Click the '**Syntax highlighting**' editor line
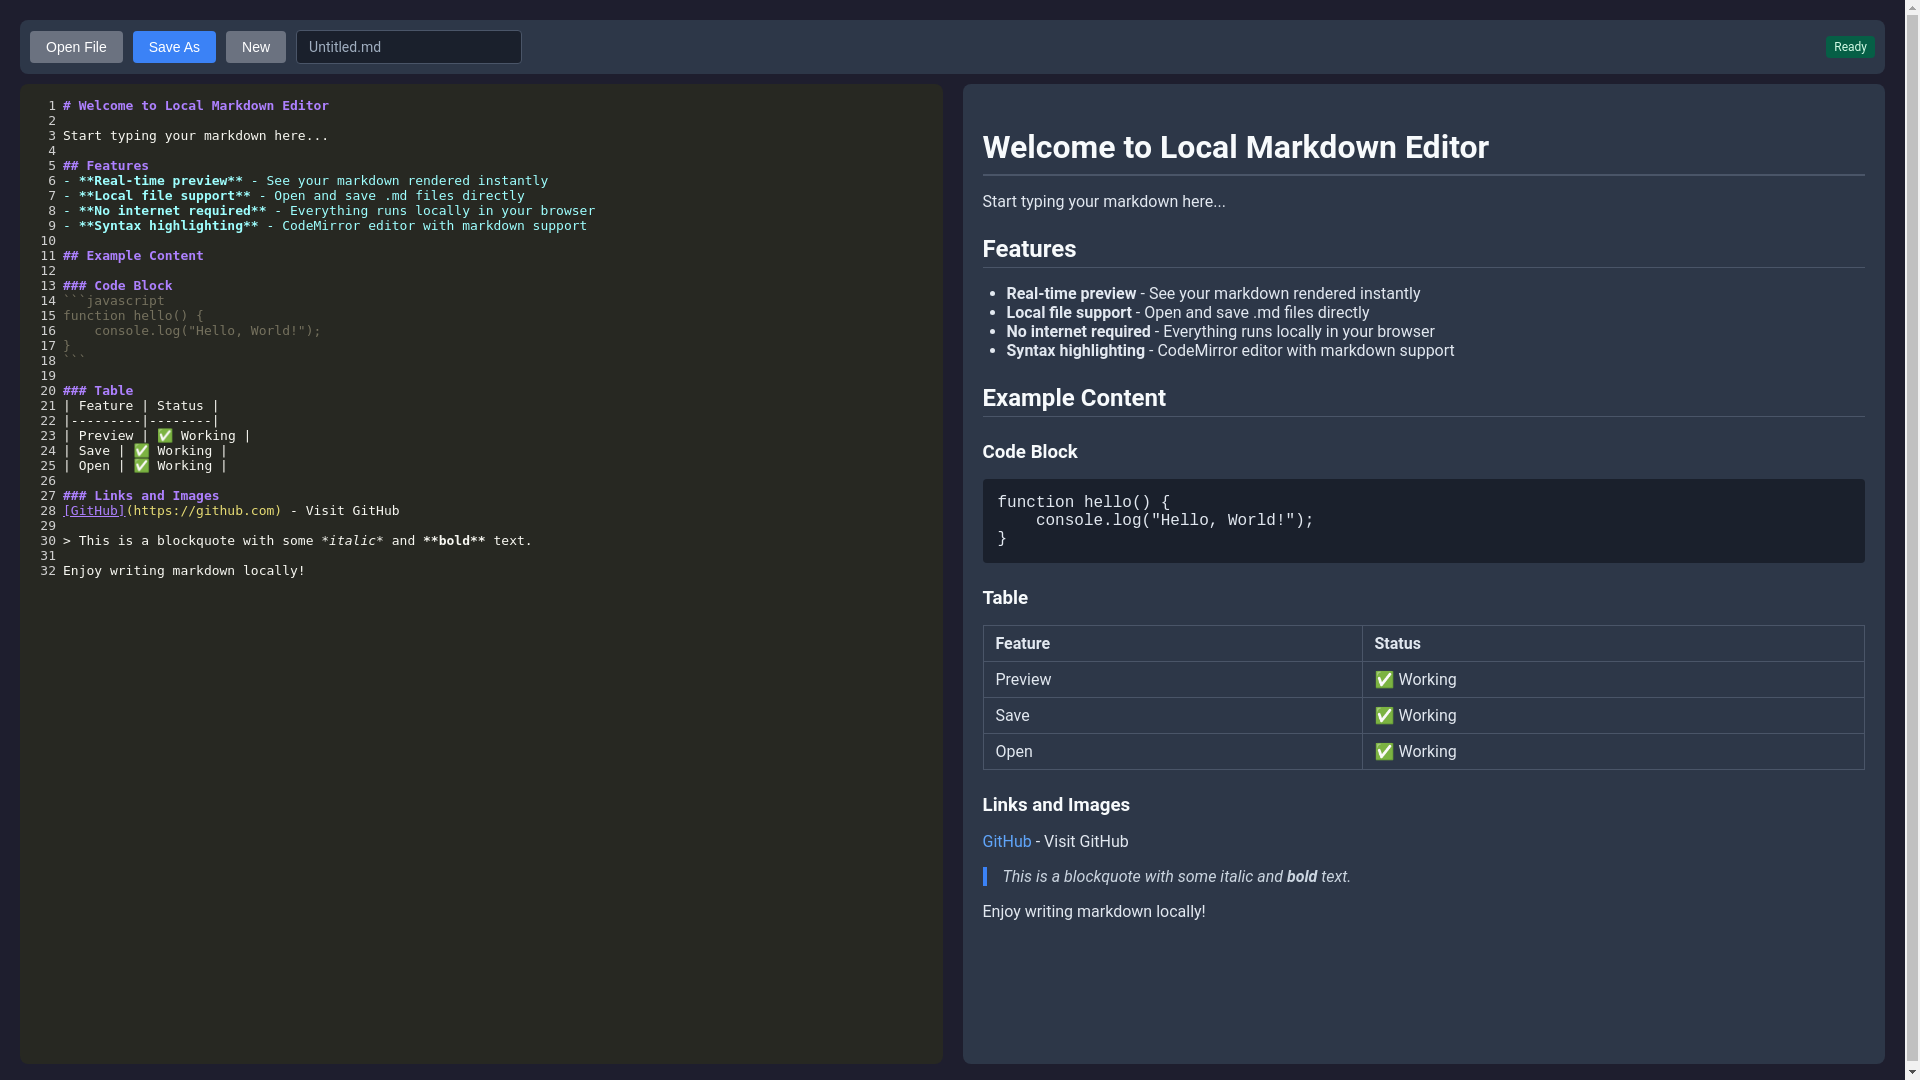Viewport: 1920px width, 1080px height. click(x=325, y=226)
